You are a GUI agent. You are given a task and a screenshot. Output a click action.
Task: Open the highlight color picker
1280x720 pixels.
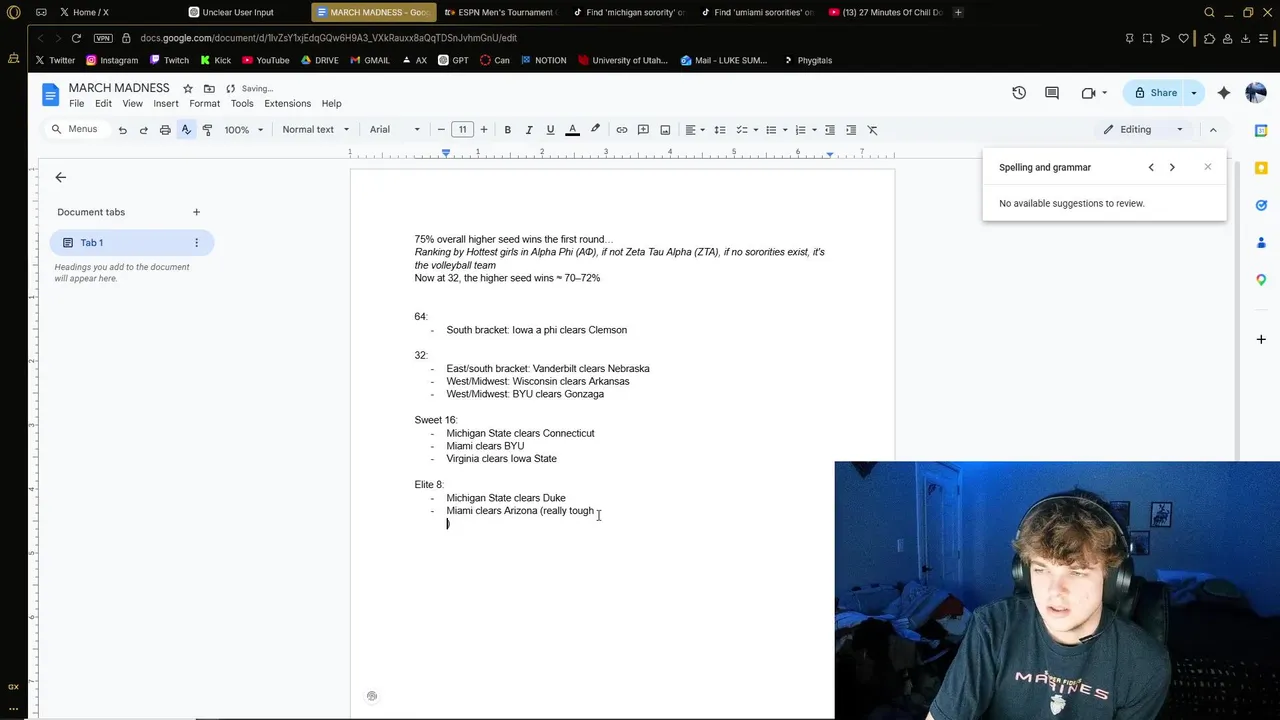point(595,130)
